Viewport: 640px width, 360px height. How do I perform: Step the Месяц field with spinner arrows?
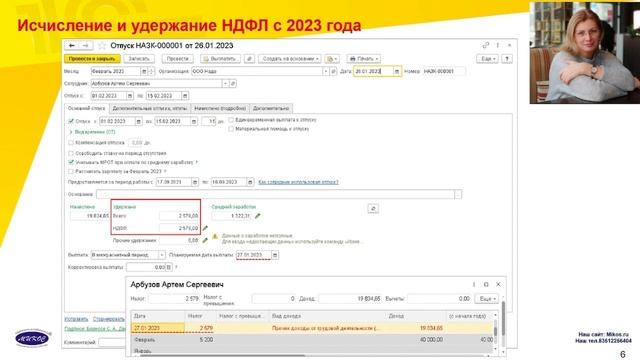point(151,71)
